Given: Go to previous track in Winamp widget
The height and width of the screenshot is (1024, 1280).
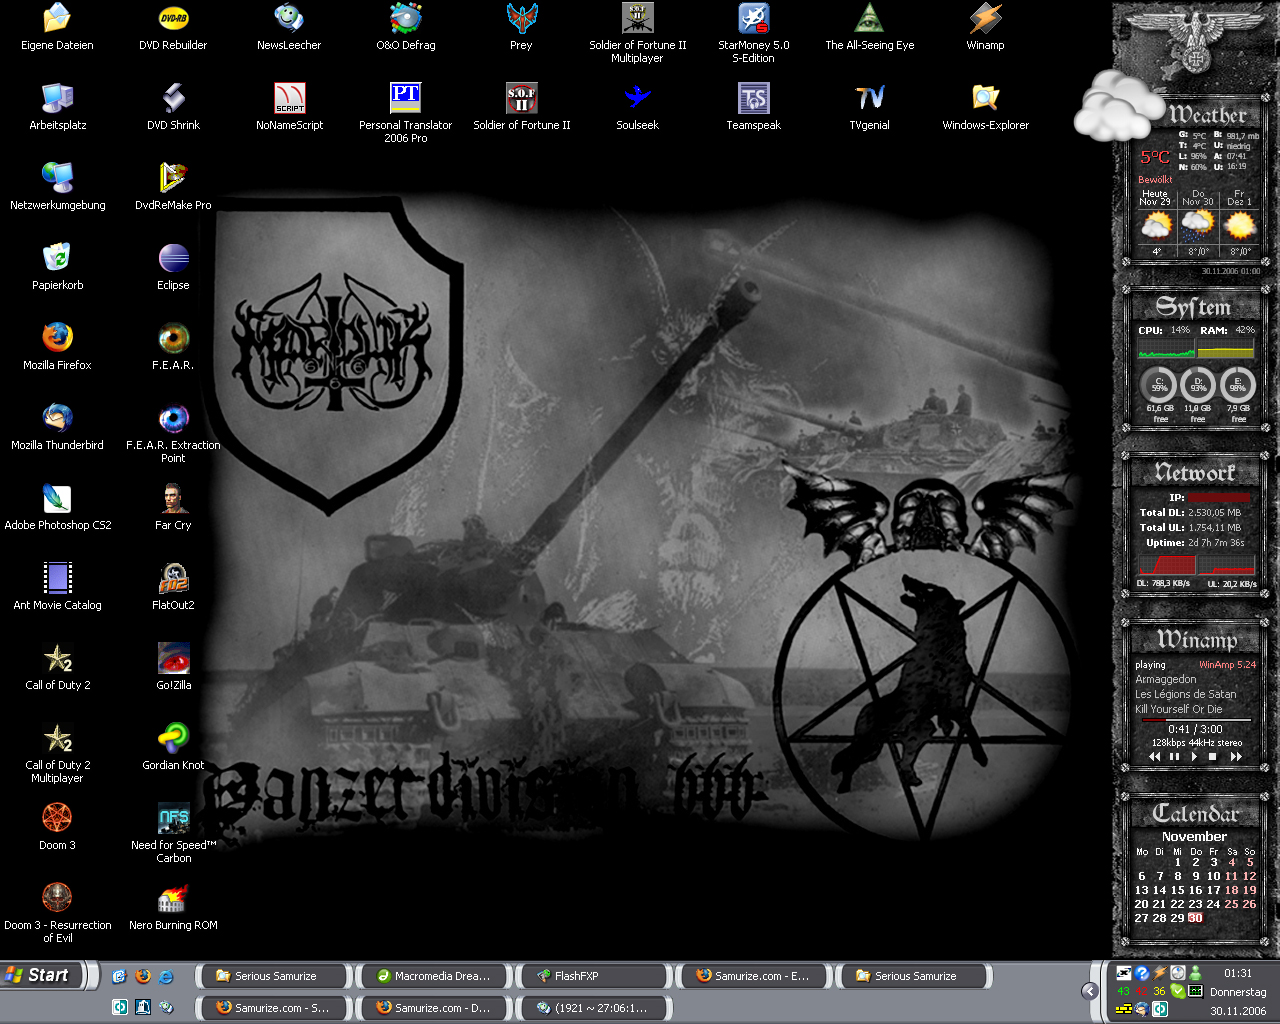Looking at the screenshot, I should tap(1155, 757).
